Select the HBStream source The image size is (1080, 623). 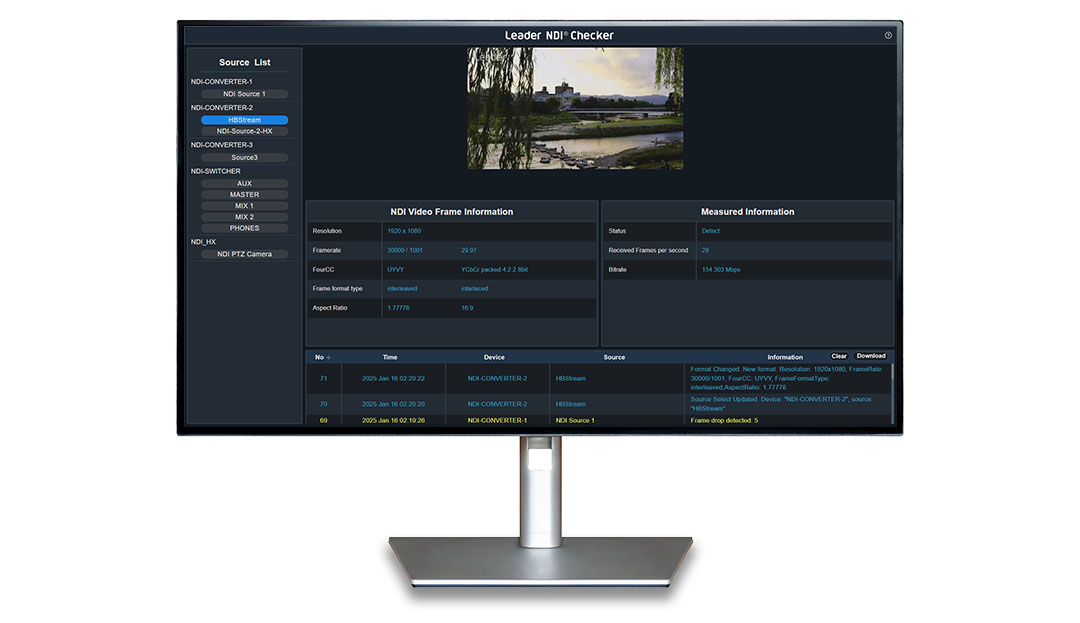pyautogui.click(x=244, y=120)
